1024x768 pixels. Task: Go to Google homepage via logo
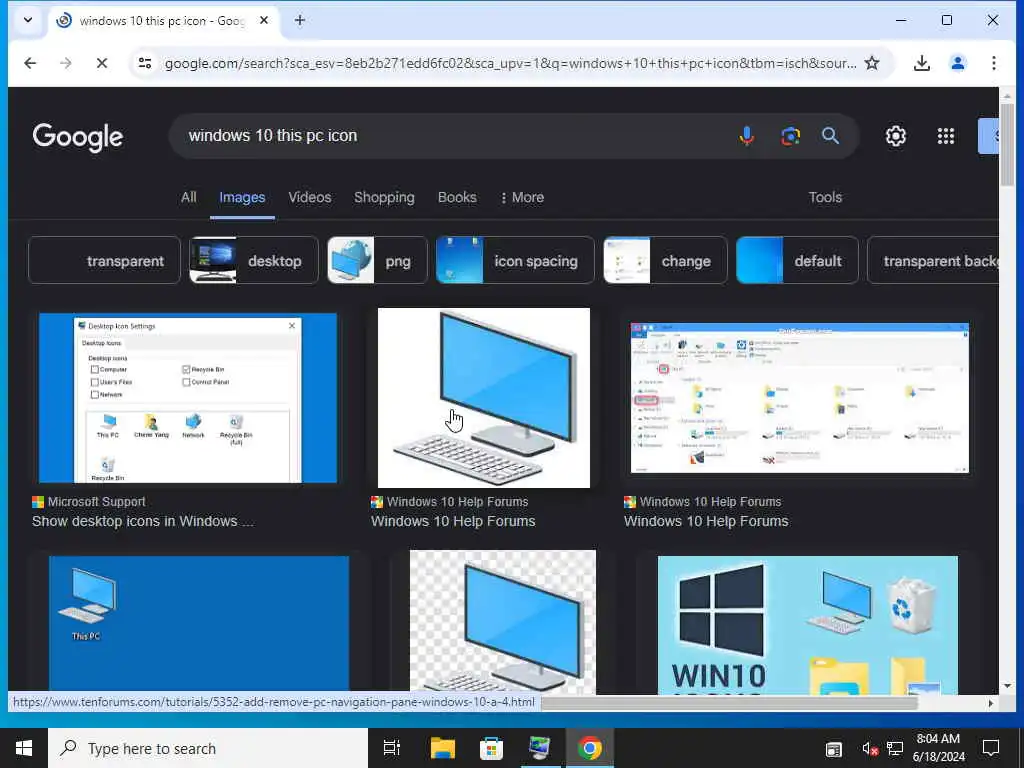pos(78,137)
